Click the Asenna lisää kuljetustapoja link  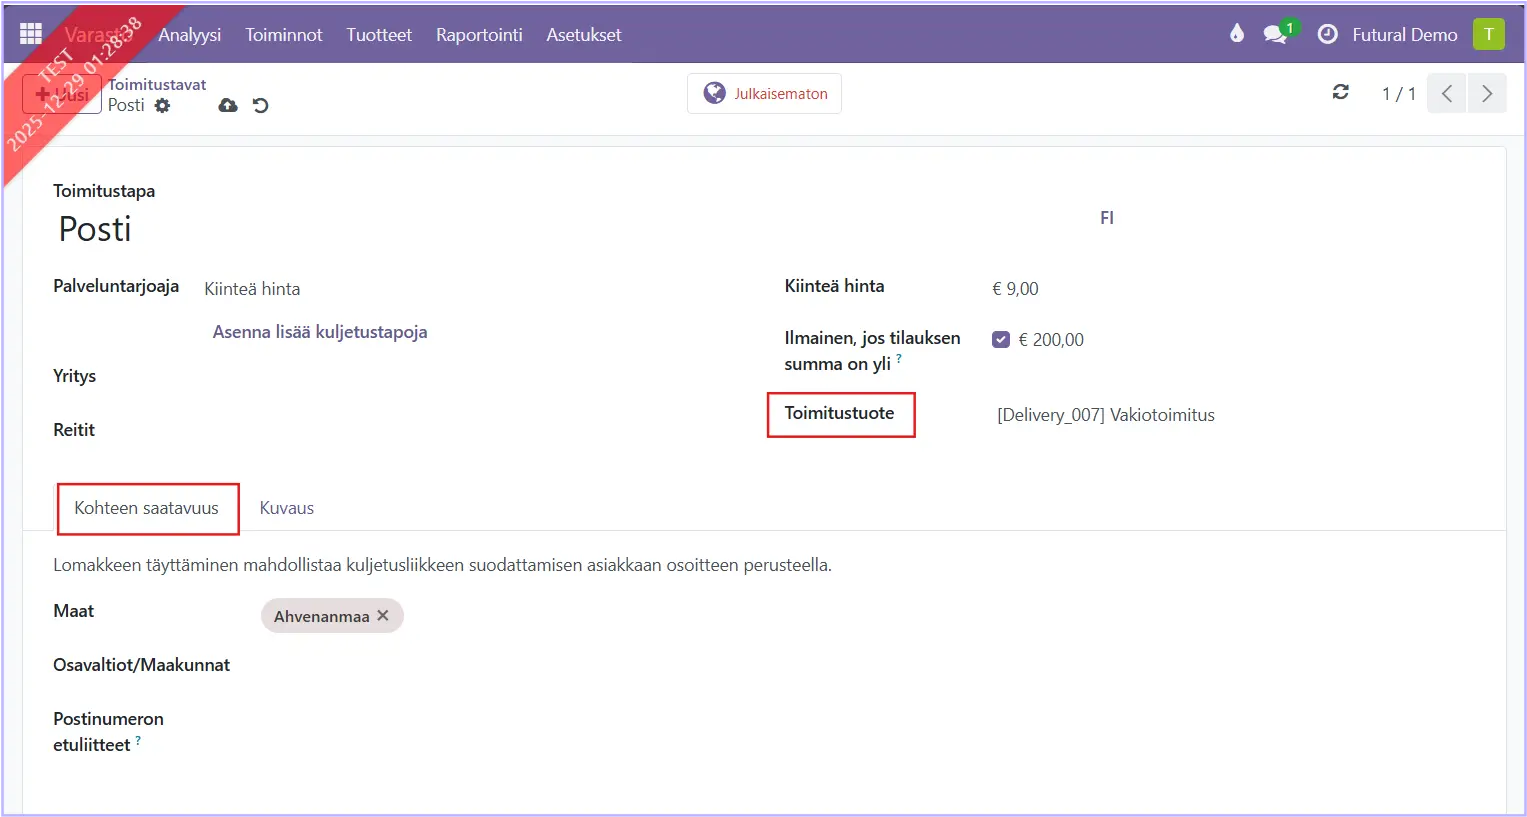coord(320,332)
